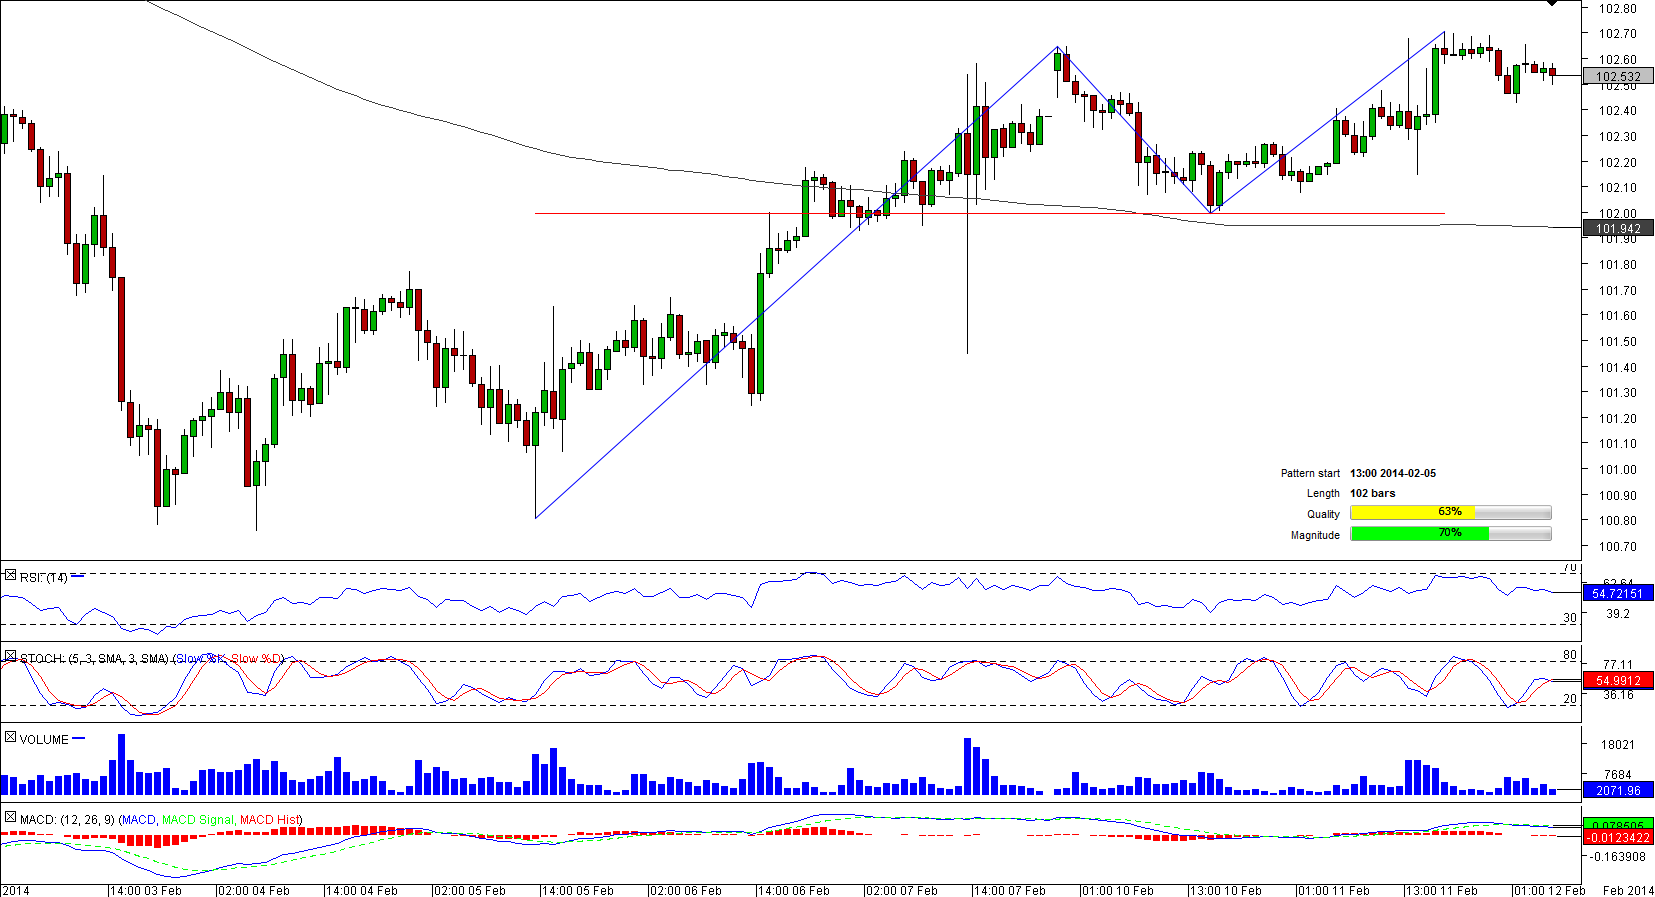
Task: Select the MACD Hist legend label
Action: (269, 820)
